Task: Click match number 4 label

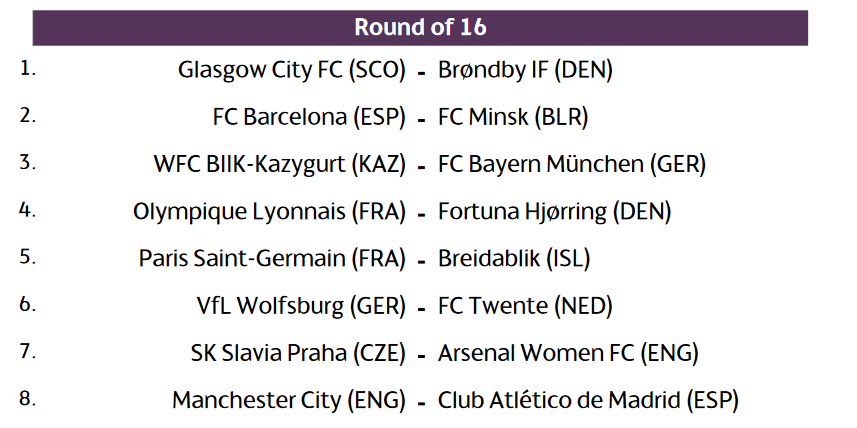Action: pyautogui.click(x=27, y=210)
